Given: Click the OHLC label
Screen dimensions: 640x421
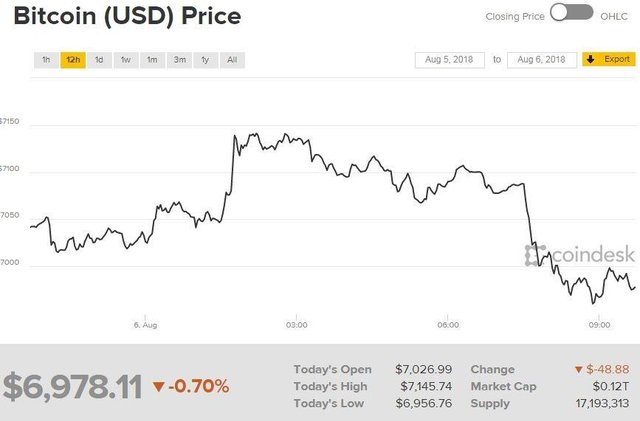Looking at the screenshot, I should [614, 15].
